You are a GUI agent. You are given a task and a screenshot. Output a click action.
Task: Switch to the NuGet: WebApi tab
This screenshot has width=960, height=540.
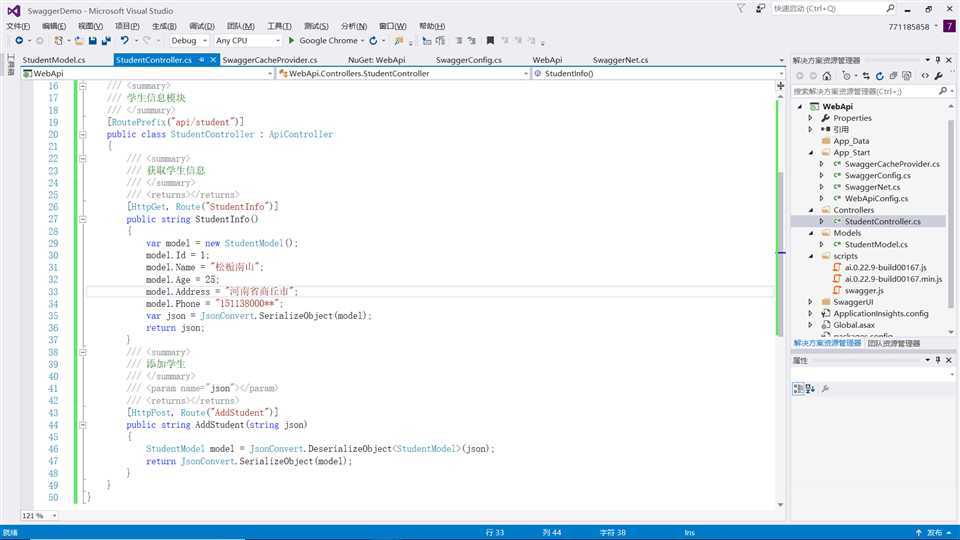point(377,60)
